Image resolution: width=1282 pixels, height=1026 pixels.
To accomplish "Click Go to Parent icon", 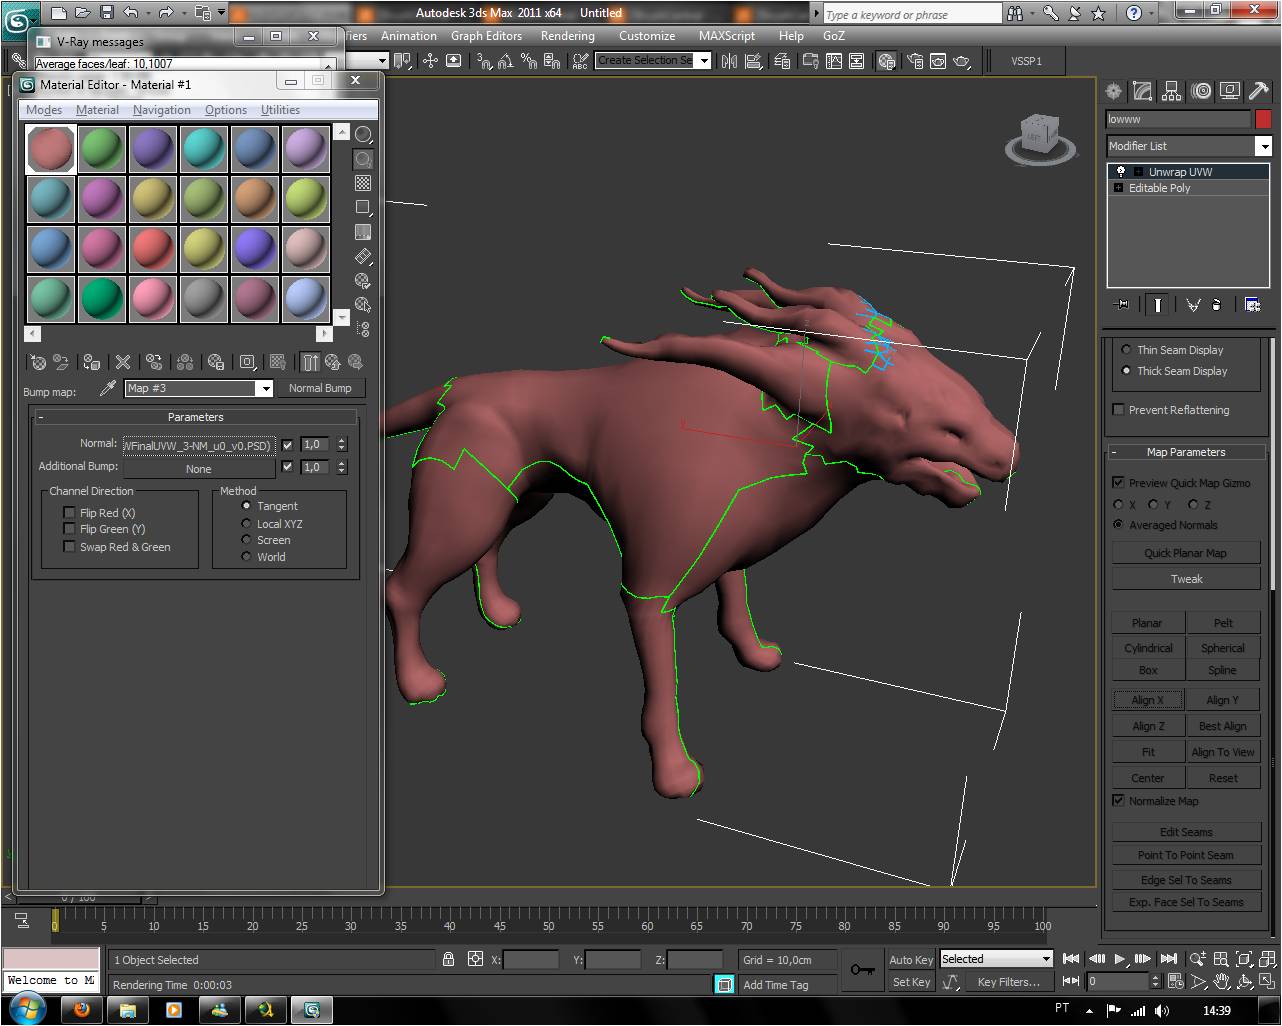I will pyautogui.click(x=333, y=362).
